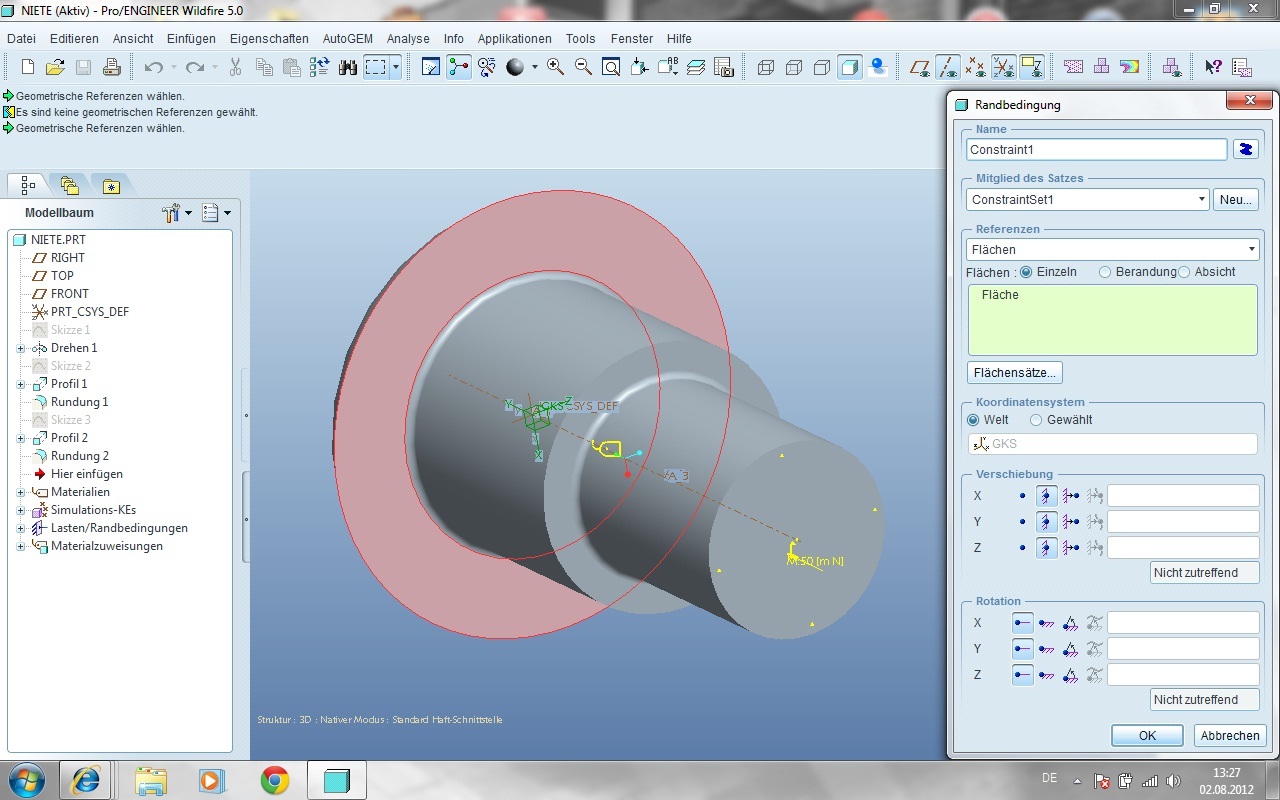Create a new file via toolbar icon
Screen dimensions: 1280x800
click(x=28, y=67)
